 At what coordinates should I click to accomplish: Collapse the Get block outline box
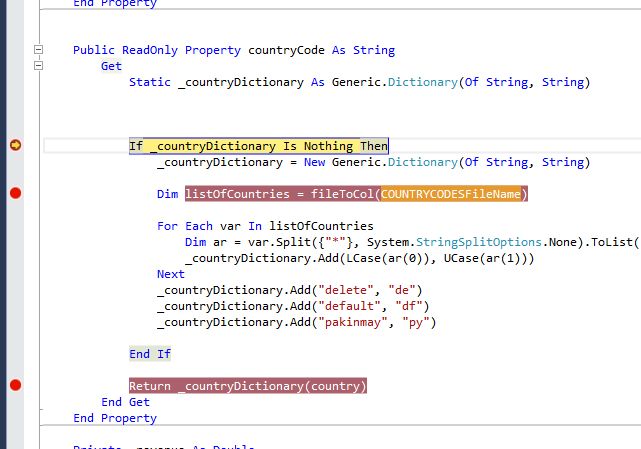(x=38, y=65)
